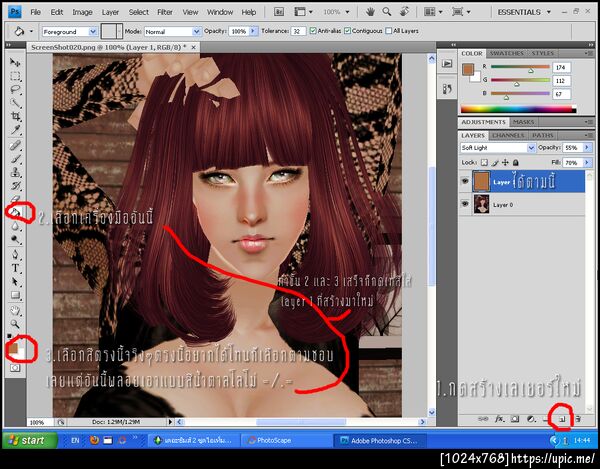600x469 pixels.
Task: Open the Soft Light blend mode dropdown
Action: click(x=531, y=148)
